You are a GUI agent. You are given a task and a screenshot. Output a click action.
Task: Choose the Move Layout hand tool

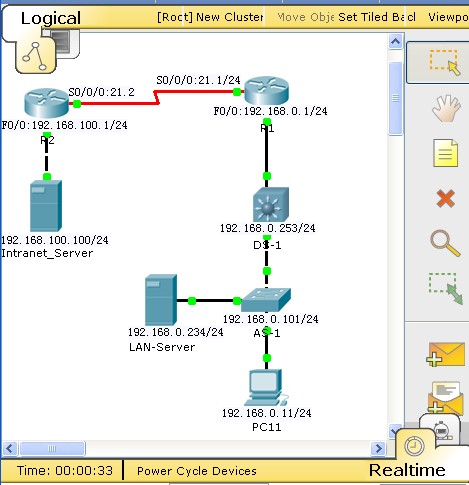coord(446,108)
